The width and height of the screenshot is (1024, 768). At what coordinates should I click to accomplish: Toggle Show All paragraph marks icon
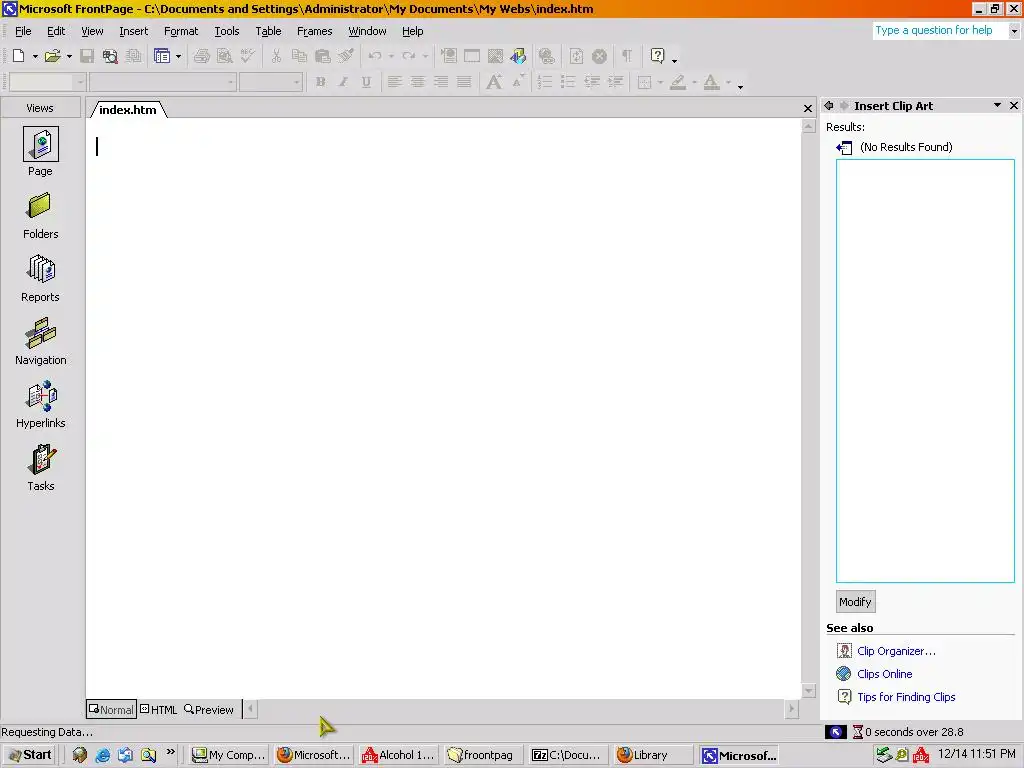[x=627, y=56]
